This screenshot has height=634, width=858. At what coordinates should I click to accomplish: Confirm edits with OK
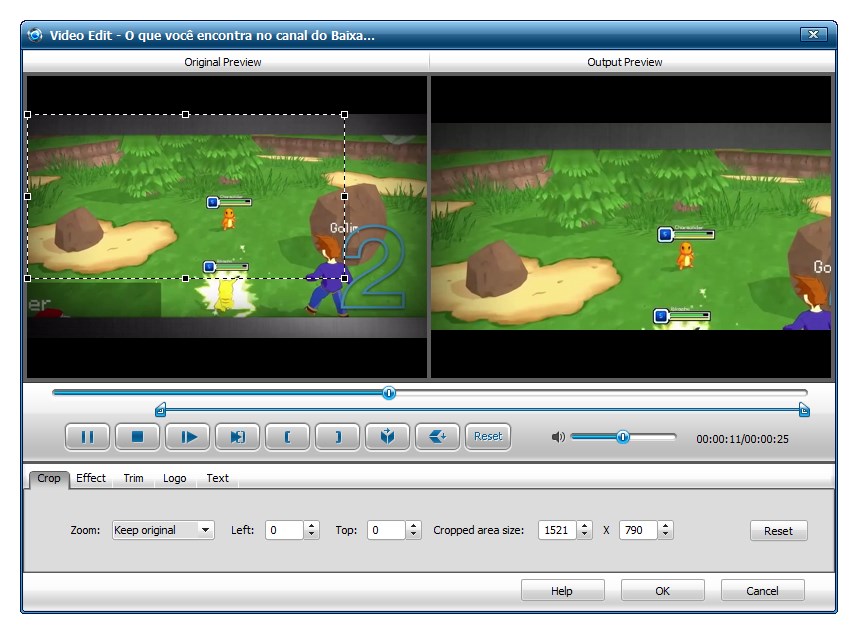[x=663, y=591]
